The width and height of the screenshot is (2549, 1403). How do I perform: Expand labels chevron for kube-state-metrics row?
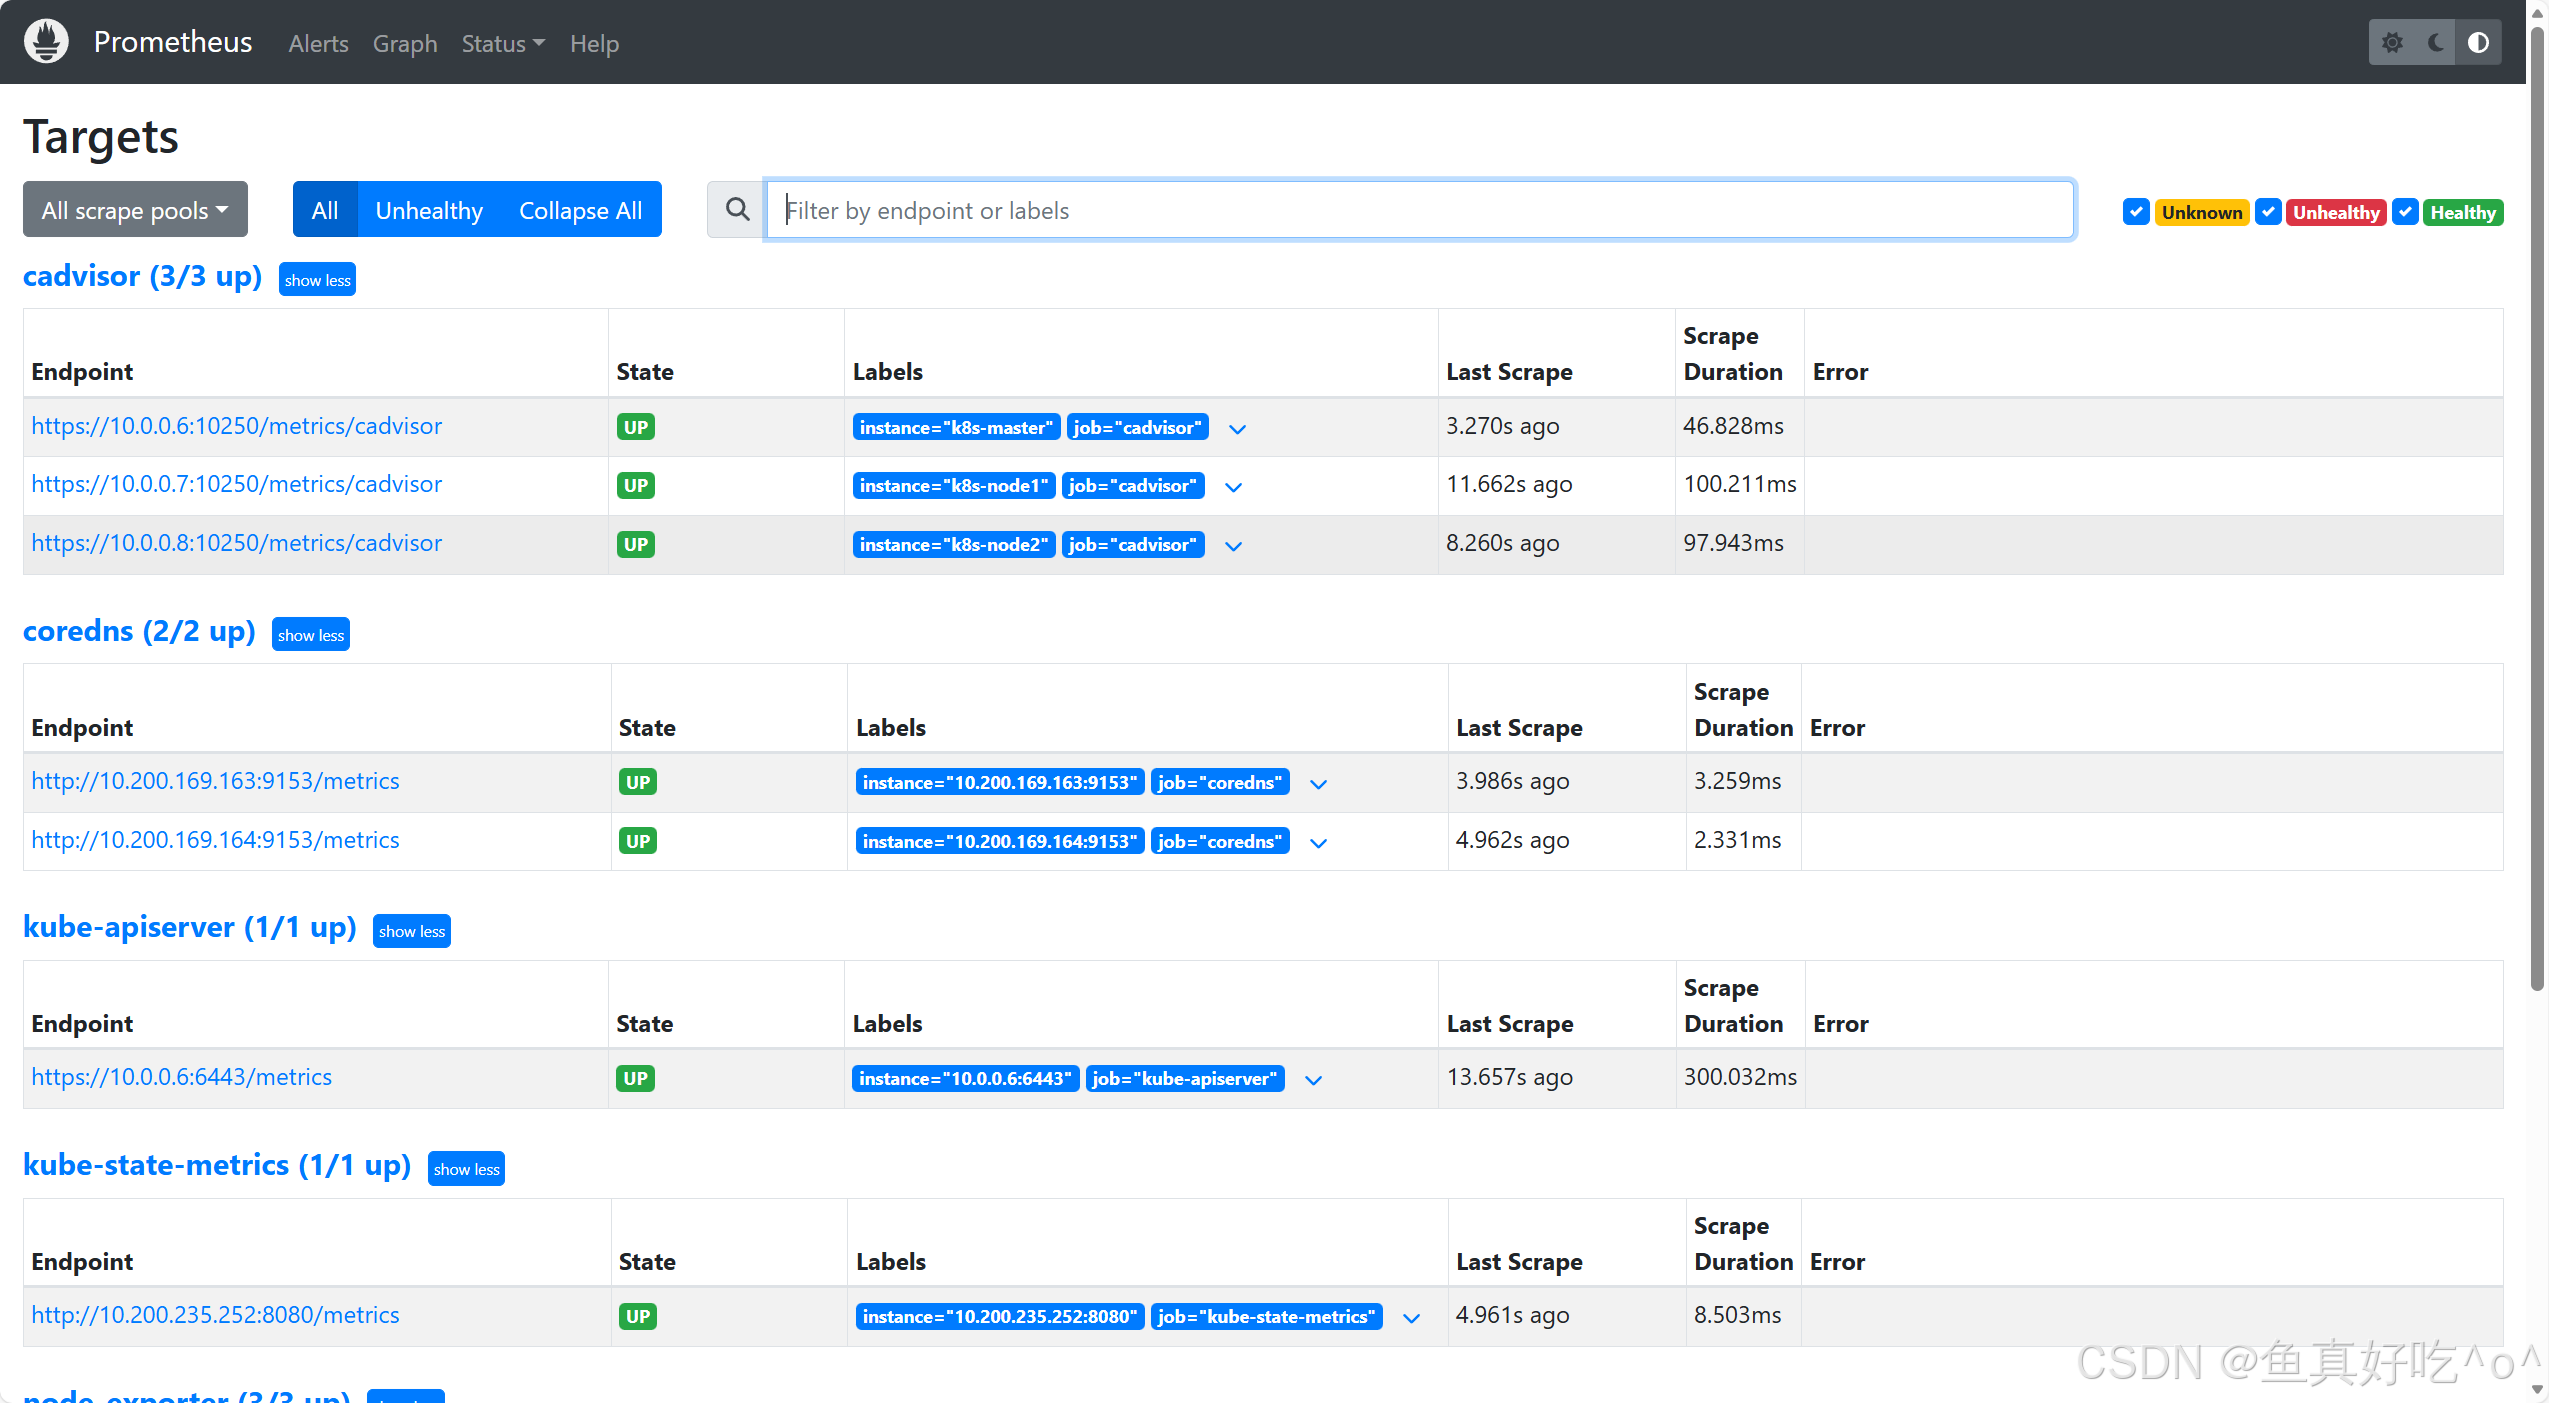[x=1411, y=1318]
